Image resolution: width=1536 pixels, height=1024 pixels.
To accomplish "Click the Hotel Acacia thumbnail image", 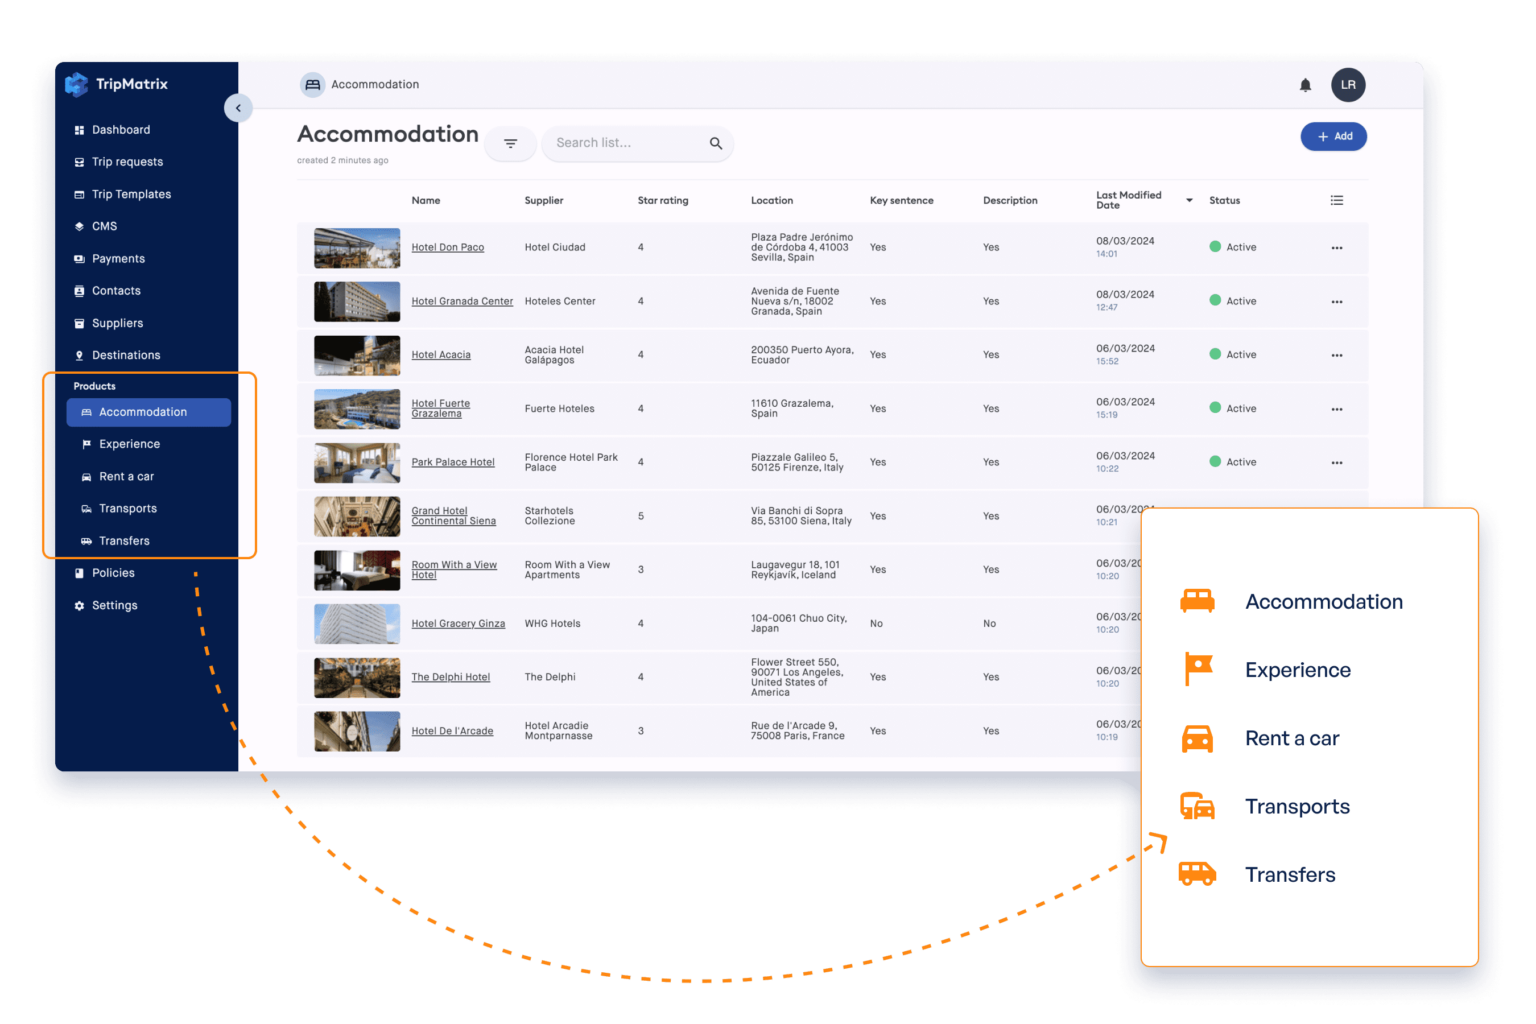I will tap(356, 354).
